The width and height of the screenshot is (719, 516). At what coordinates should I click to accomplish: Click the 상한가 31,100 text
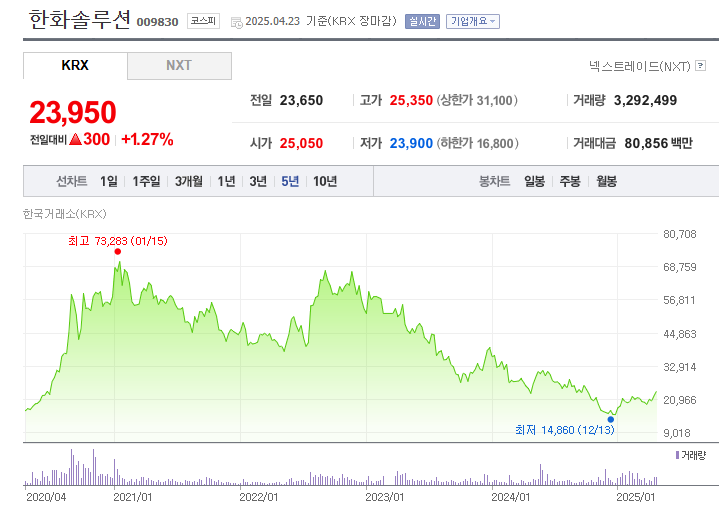point(477,100)
